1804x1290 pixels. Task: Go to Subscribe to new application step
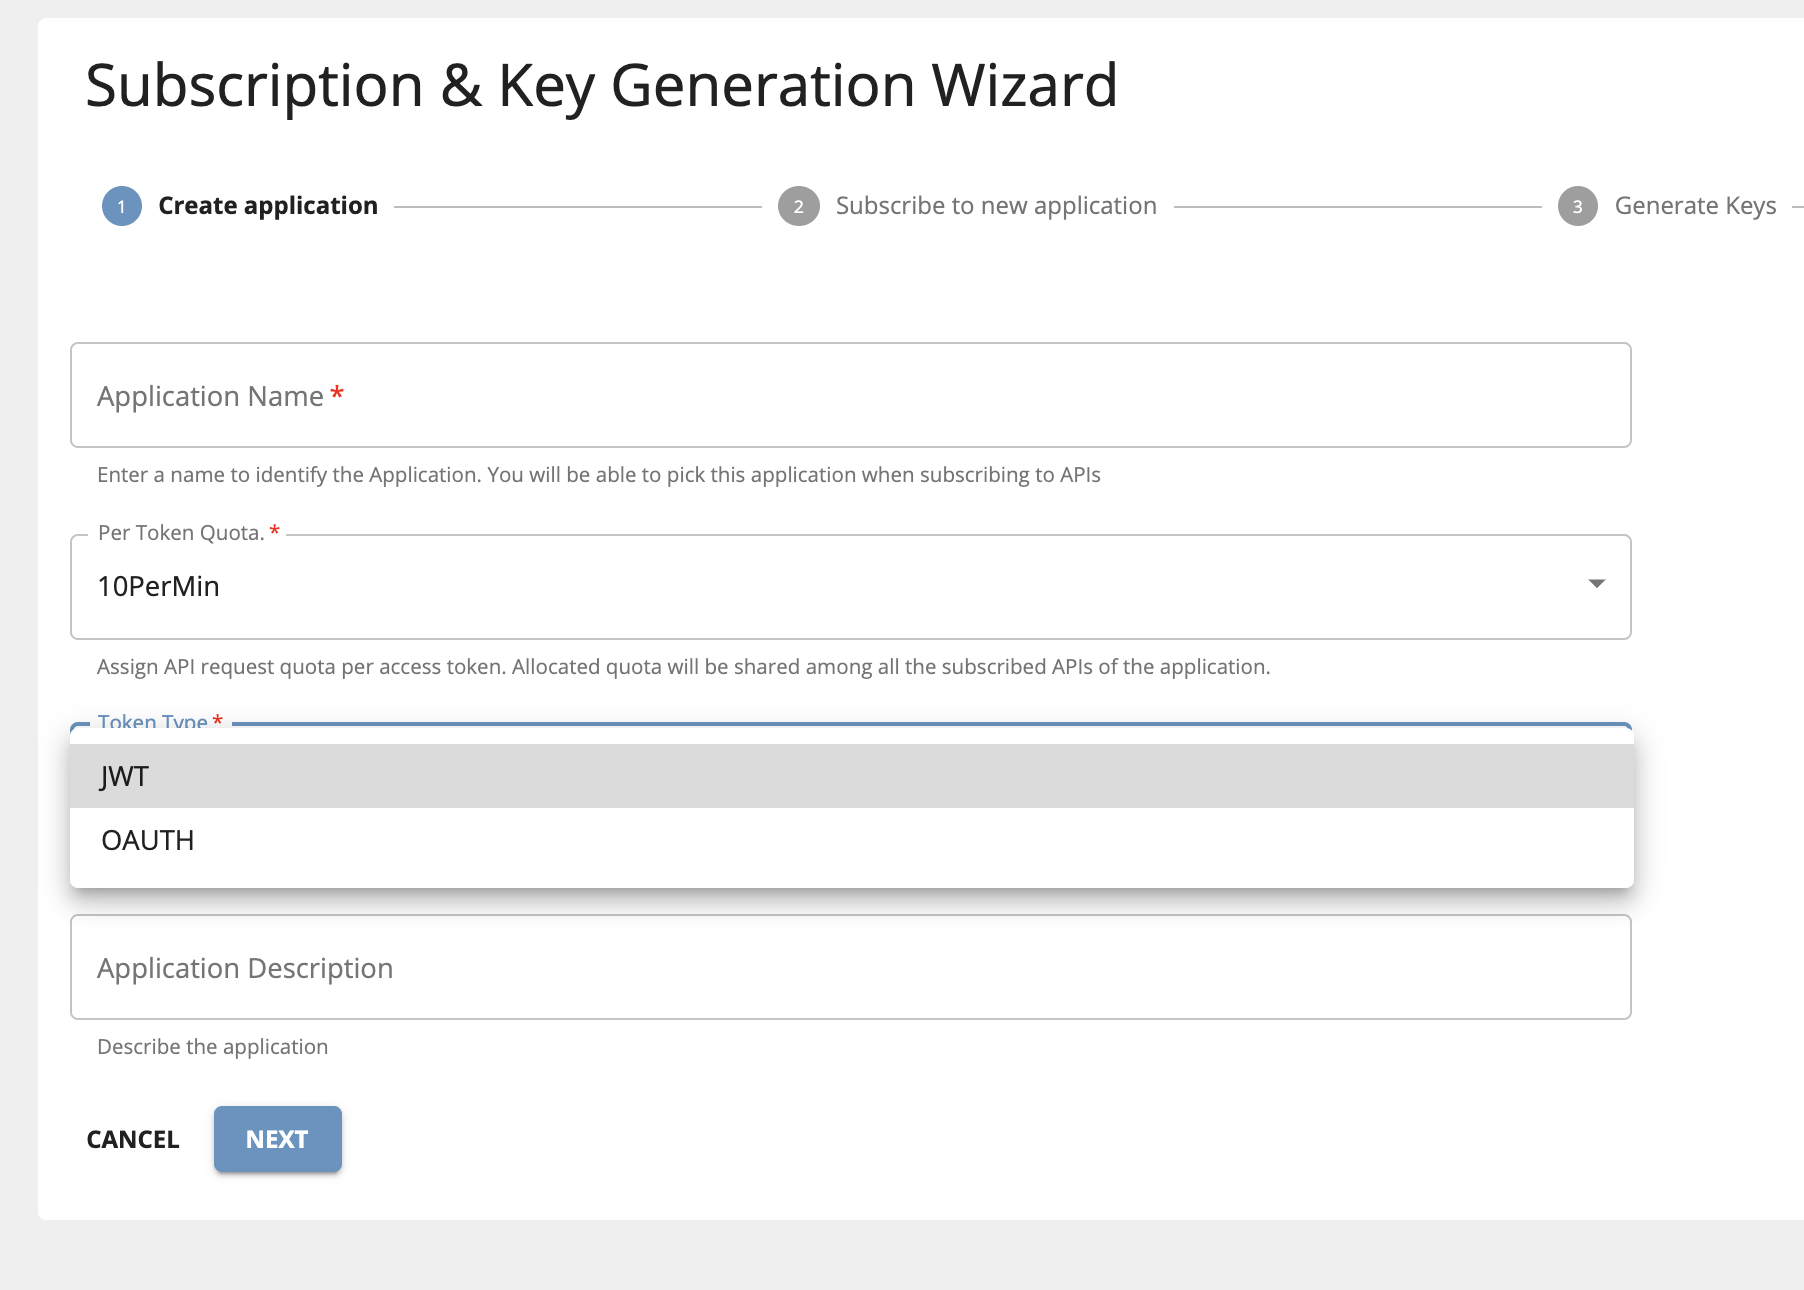click(x=996, y=206)
